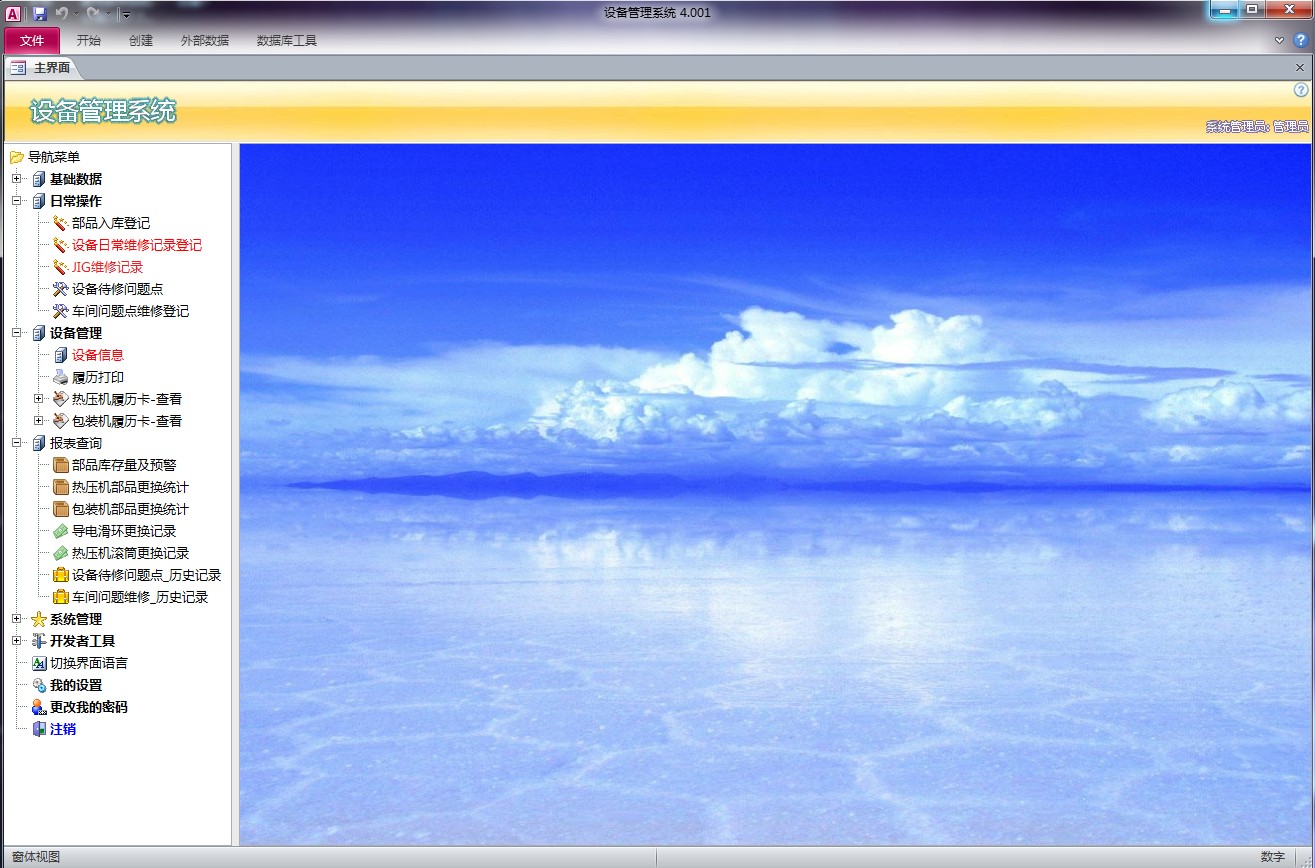Screen dimensions: 1315x868
Task: Click the 部品入库登记 pencil icon
Action: (x=61, y=223)
